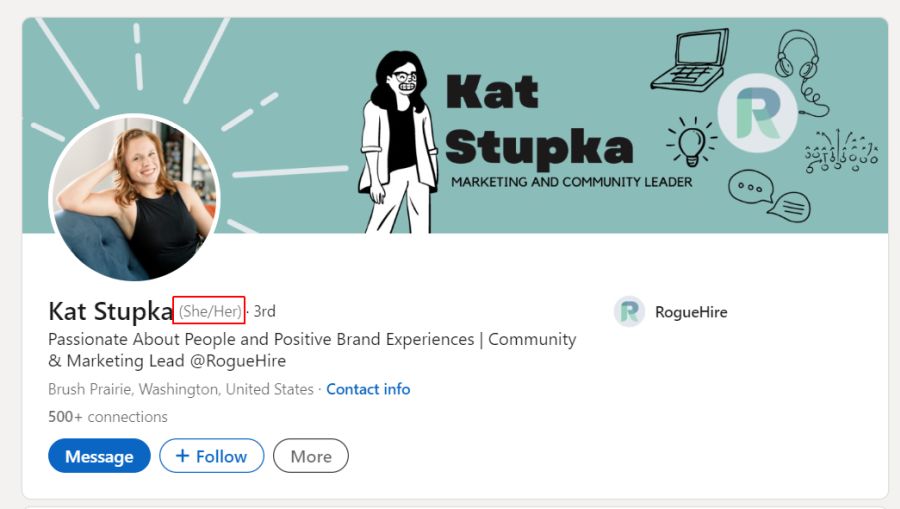This screenshot has height=509, width=900.
Task: Click the crowd doodle in the banner
Action: point(841,151)
